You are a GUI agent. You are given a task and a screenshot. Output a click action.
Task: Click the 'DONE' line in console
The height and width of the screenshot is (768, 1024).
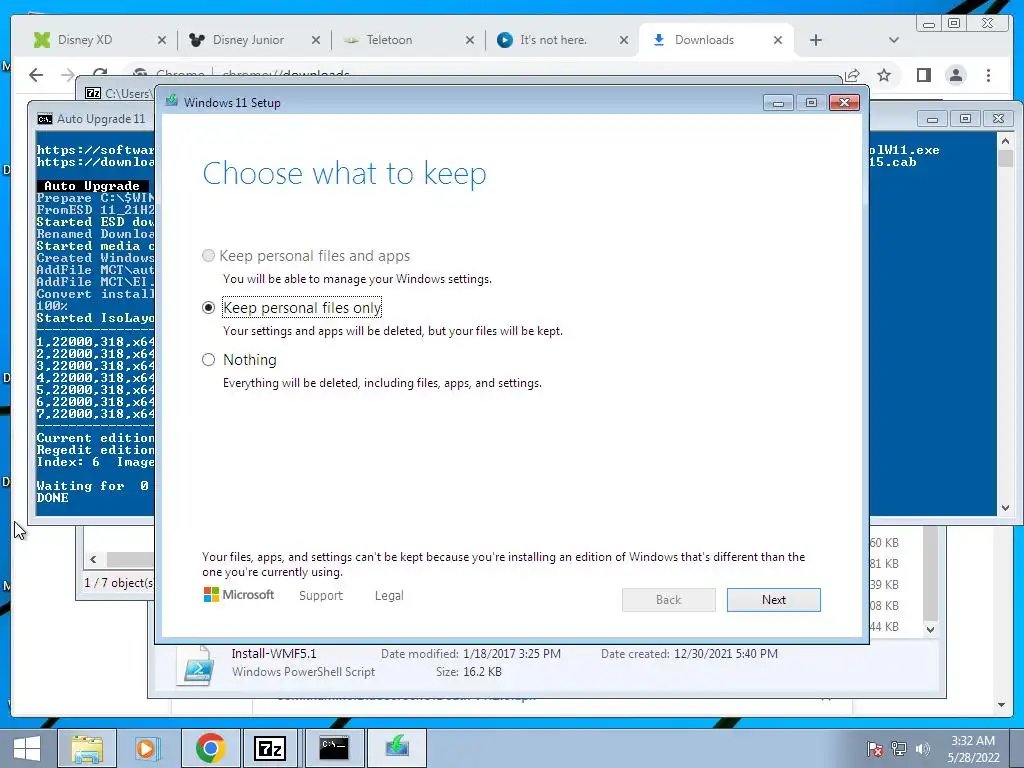pyautogui.click(x=52, y=498)
